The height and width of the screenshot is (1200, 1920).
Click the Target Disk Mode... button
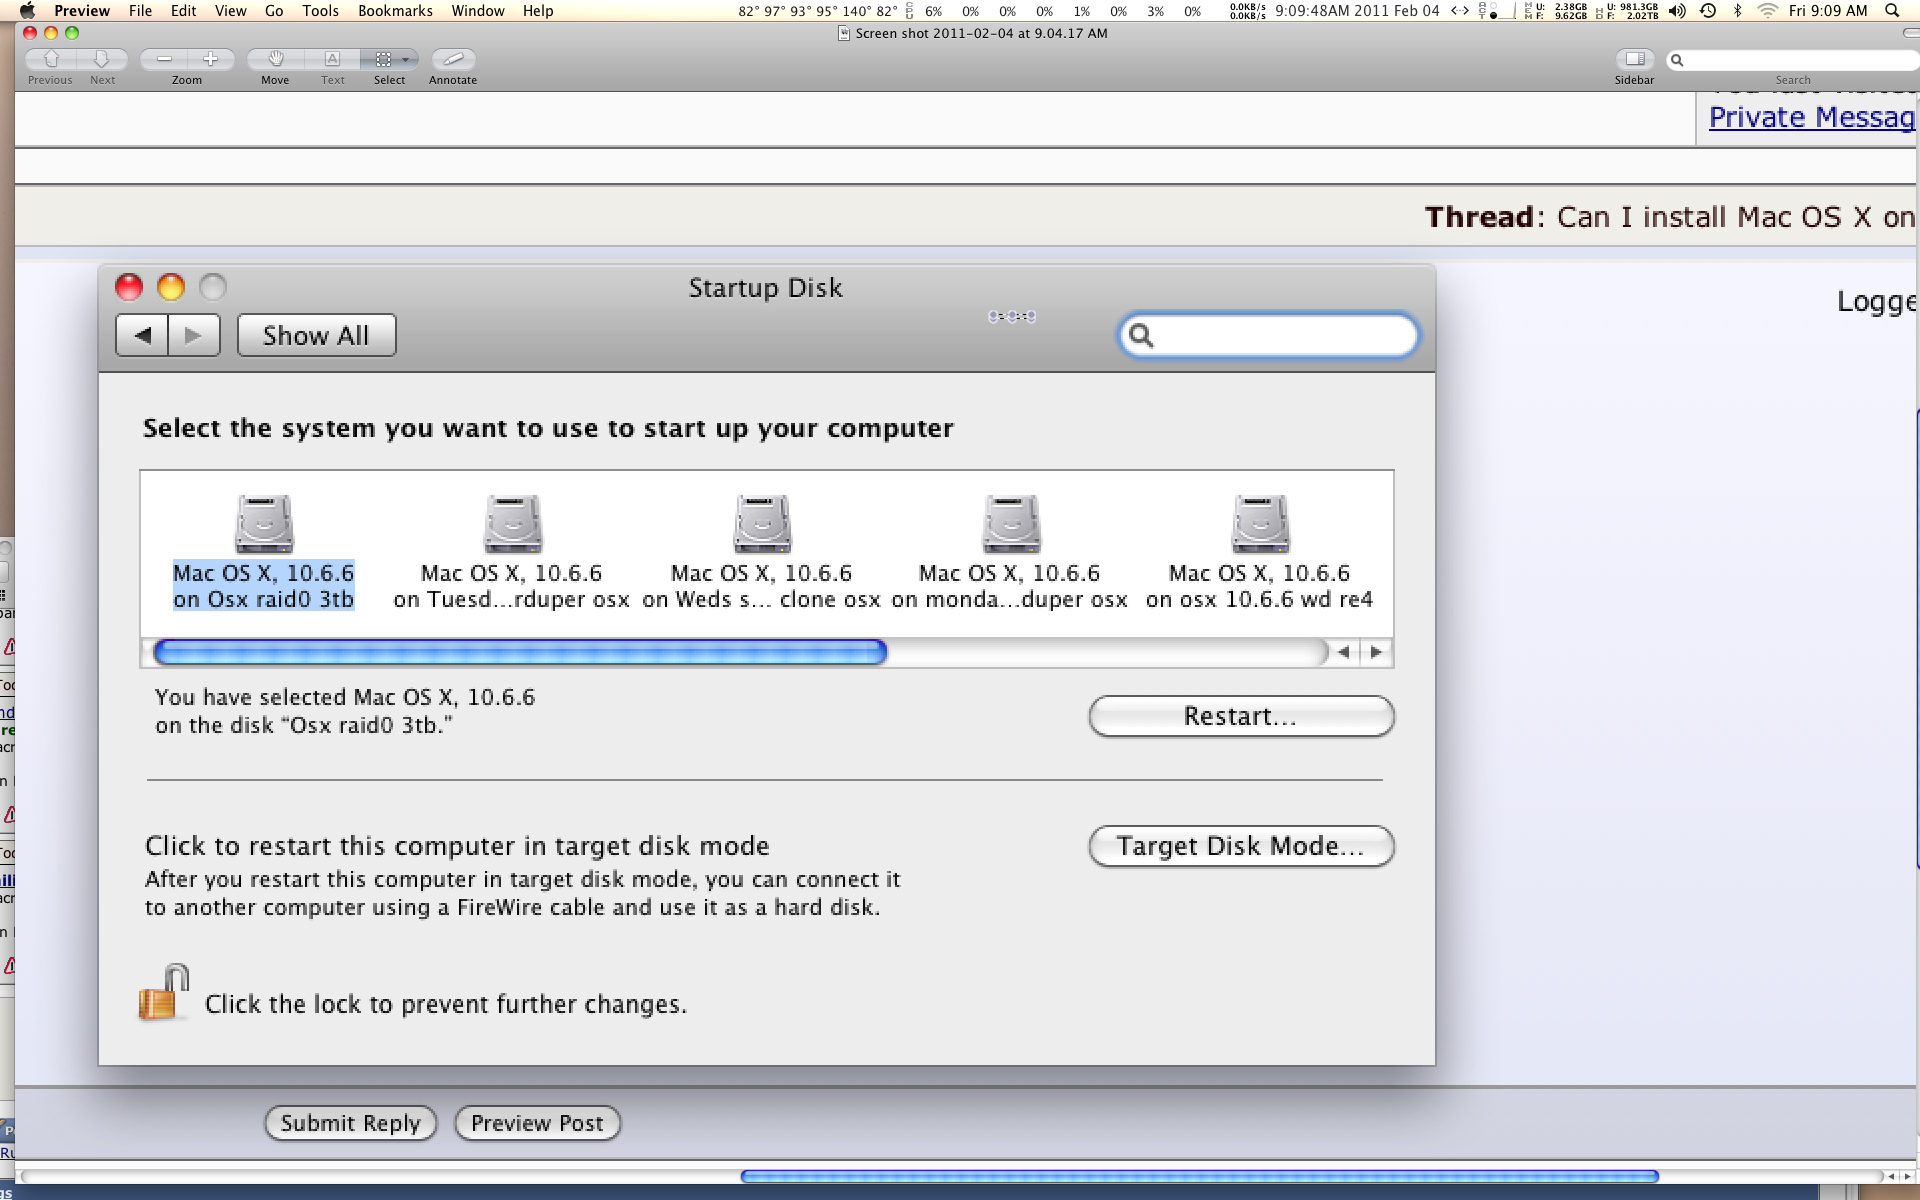[x=1241, y=846]
